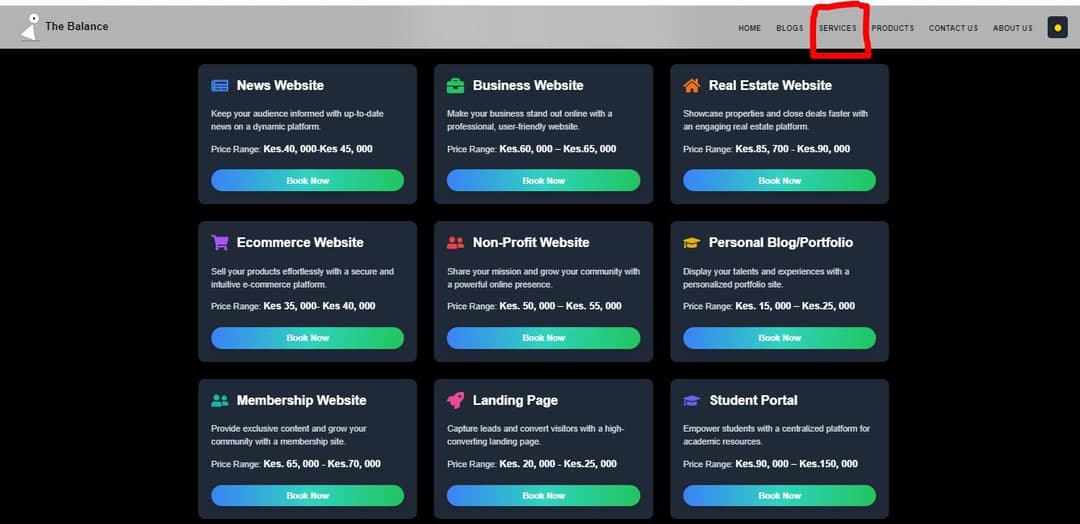Screen dimensions: 1080x524
Task: Toggle the dark/light theme button
Action: (1057, 28)
